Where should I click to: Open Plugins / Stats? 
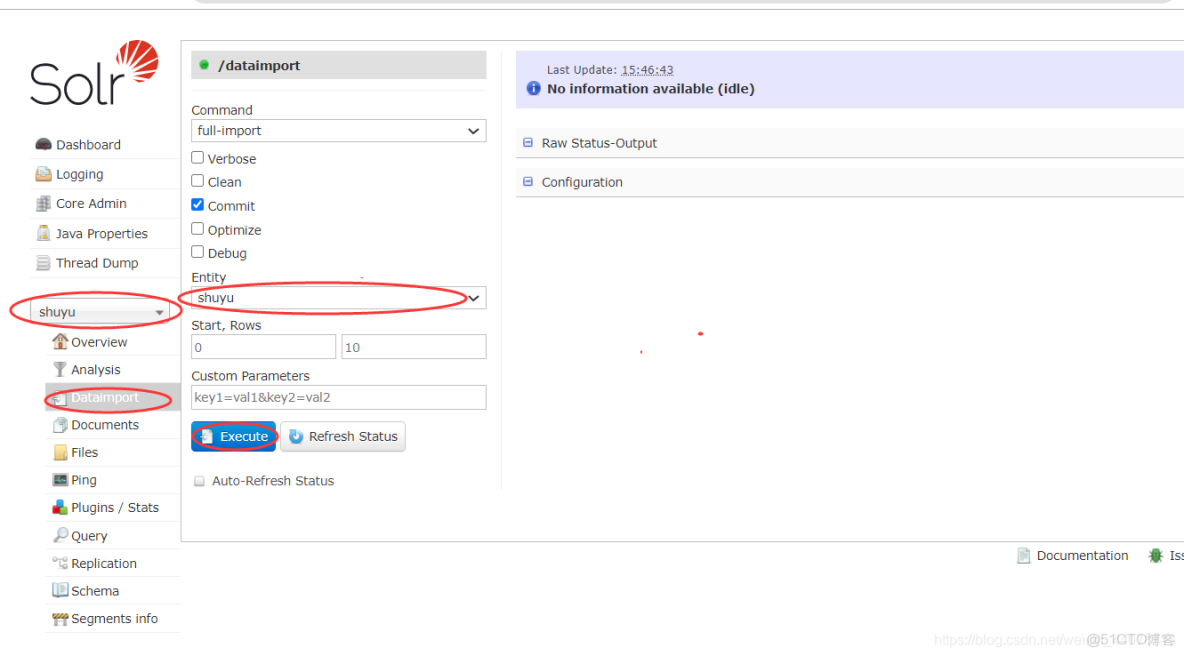tap(113, 507)
